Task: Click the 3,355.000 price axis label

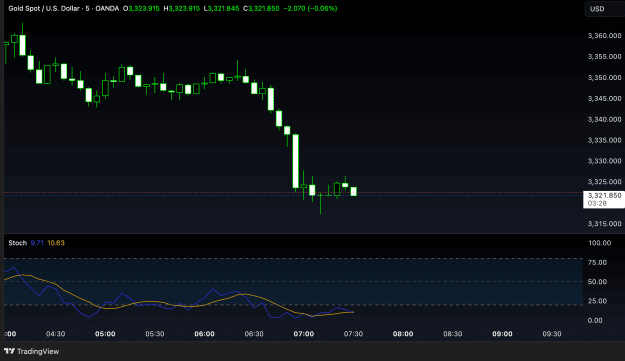Action: click(x=604, y=57)
